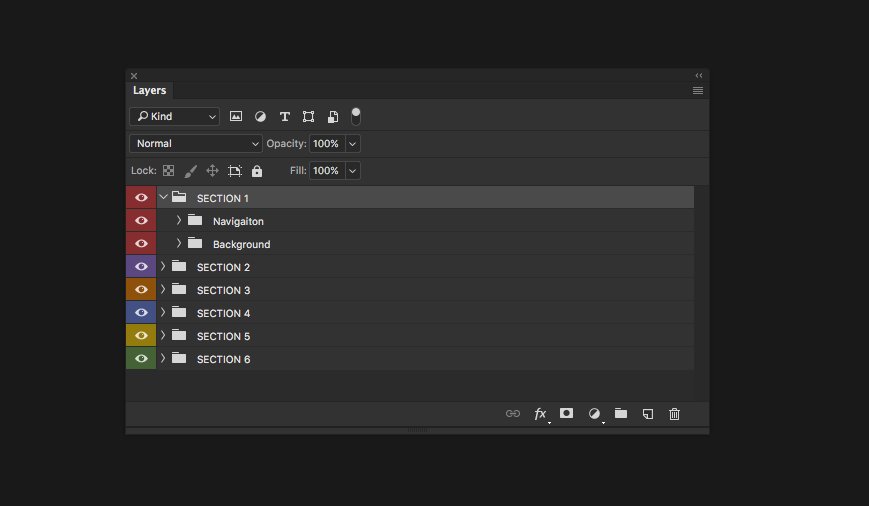Create a new layer
The height and width of the screenshot is (506, 869).
pos(648,414)
